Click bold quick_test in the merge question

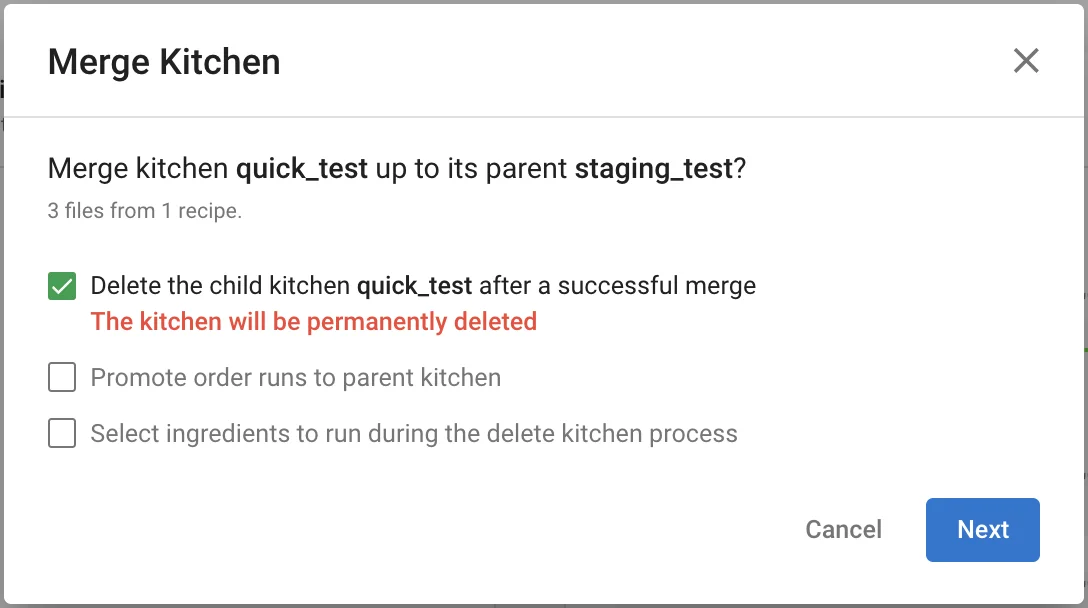point(302,169)
